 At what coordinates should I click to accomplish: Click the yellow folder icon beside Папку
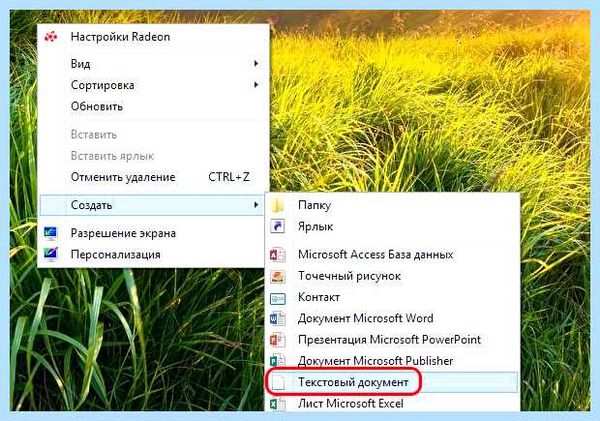click(x=277, y=205)
